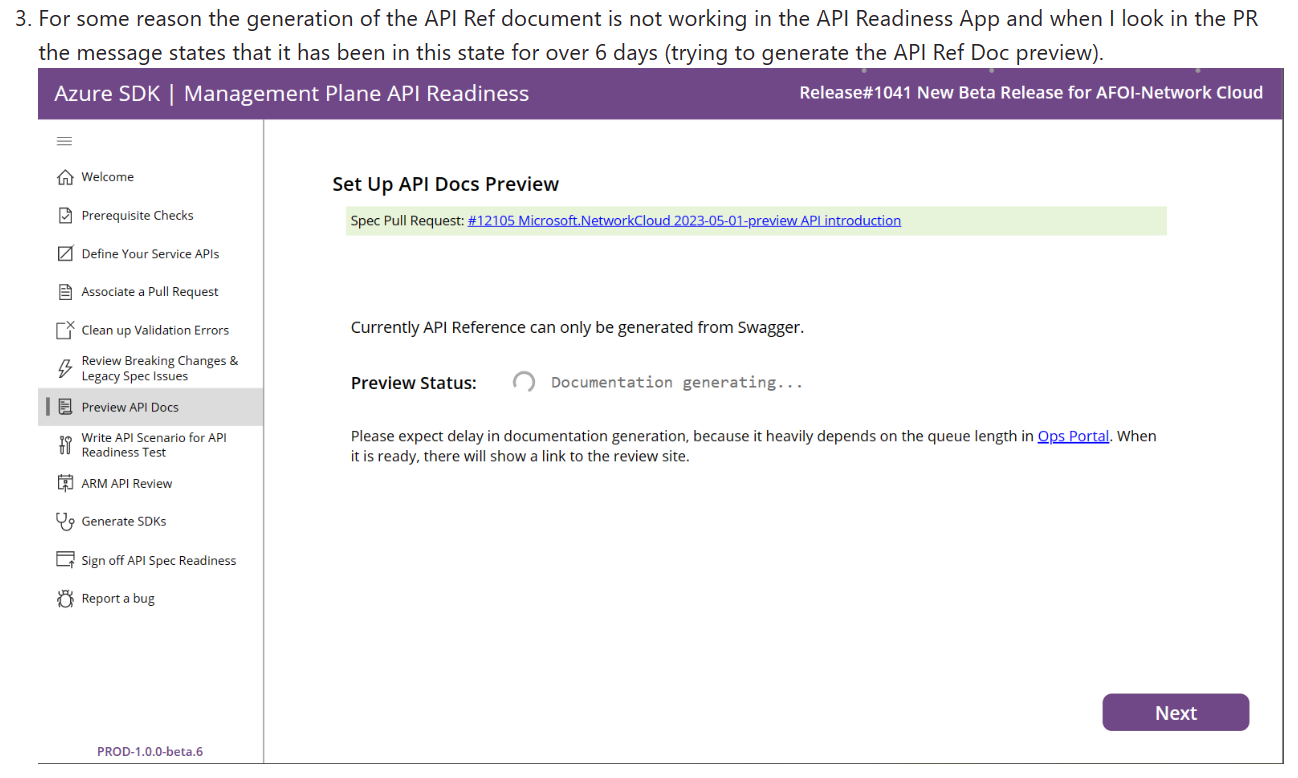Click the PROD-1.0.0-beta.6 version label
1298x778 pixels.
(149, 751)
